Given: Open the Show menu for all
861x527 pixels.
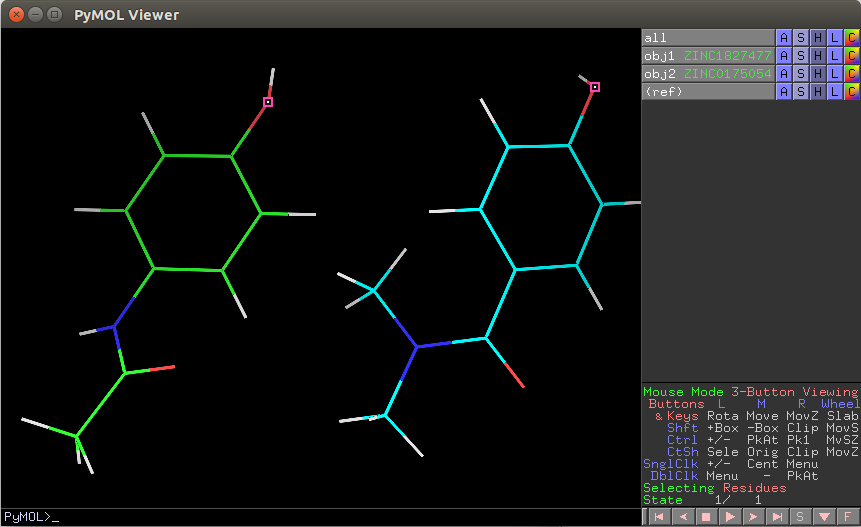Looking at the screenshot, I should pyautogui.click(x=801, y=38).
